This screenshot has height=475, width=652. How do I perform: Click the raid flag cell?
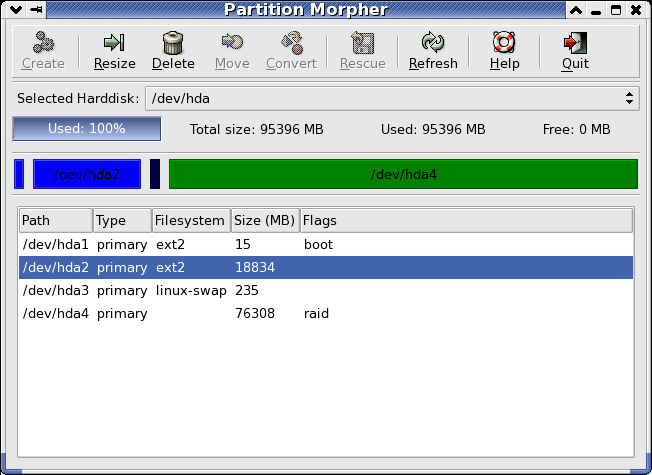tap(316, 313)
